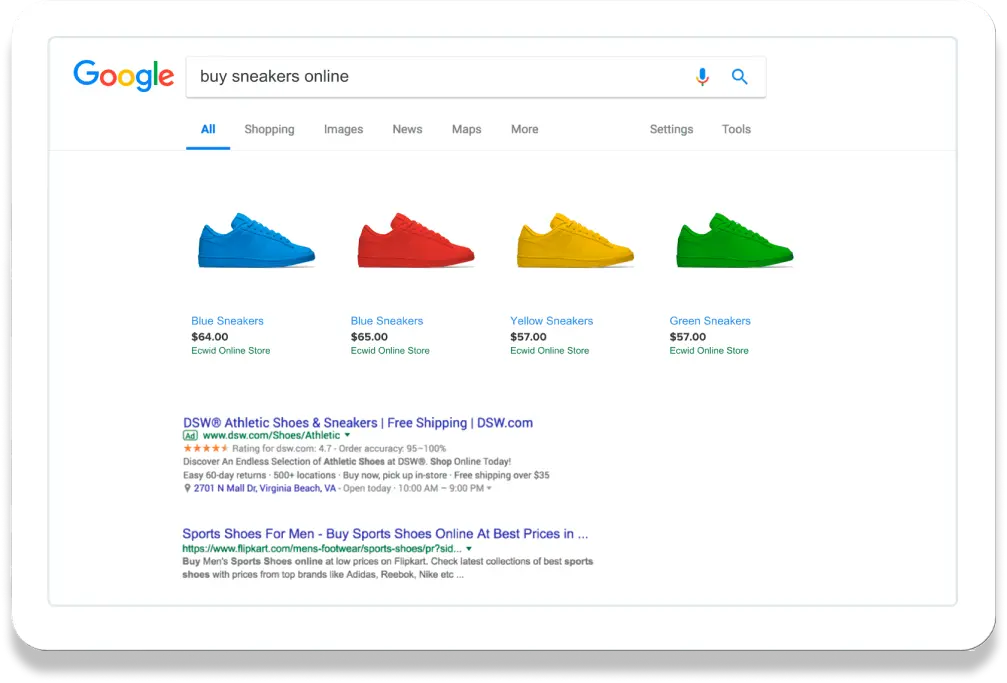Click Ecwid Online Store under $65.00 sneakers
Screen dimensions: 1007x683
[x=390, y=351]
